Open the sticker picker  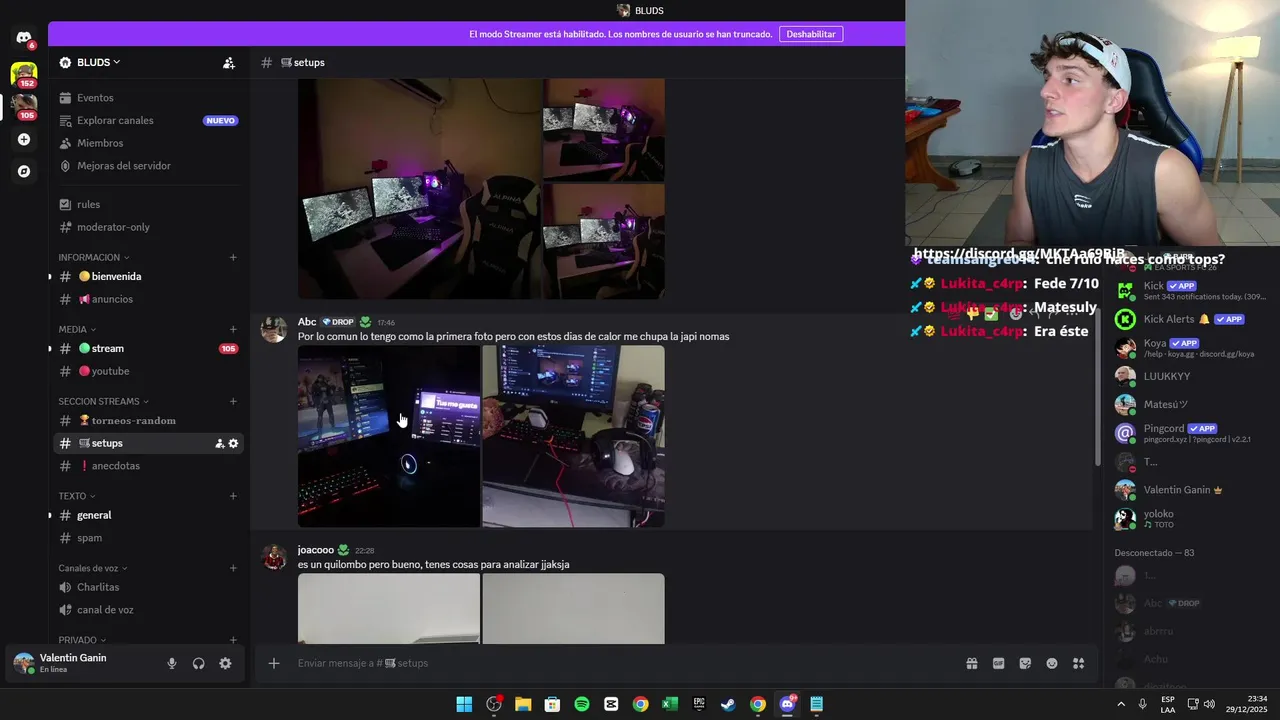pos(1025,663)
